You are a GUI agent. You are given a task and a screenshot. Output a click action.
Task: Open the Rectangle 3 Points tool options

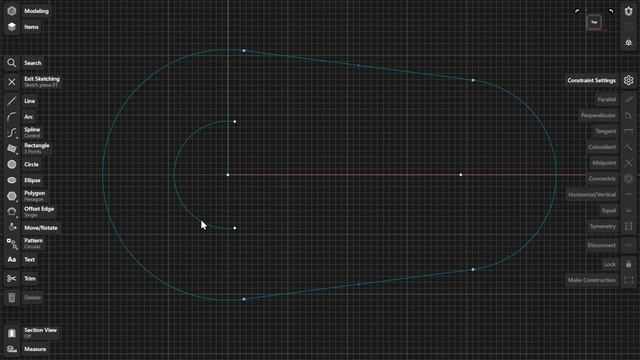tap(12, 149)
